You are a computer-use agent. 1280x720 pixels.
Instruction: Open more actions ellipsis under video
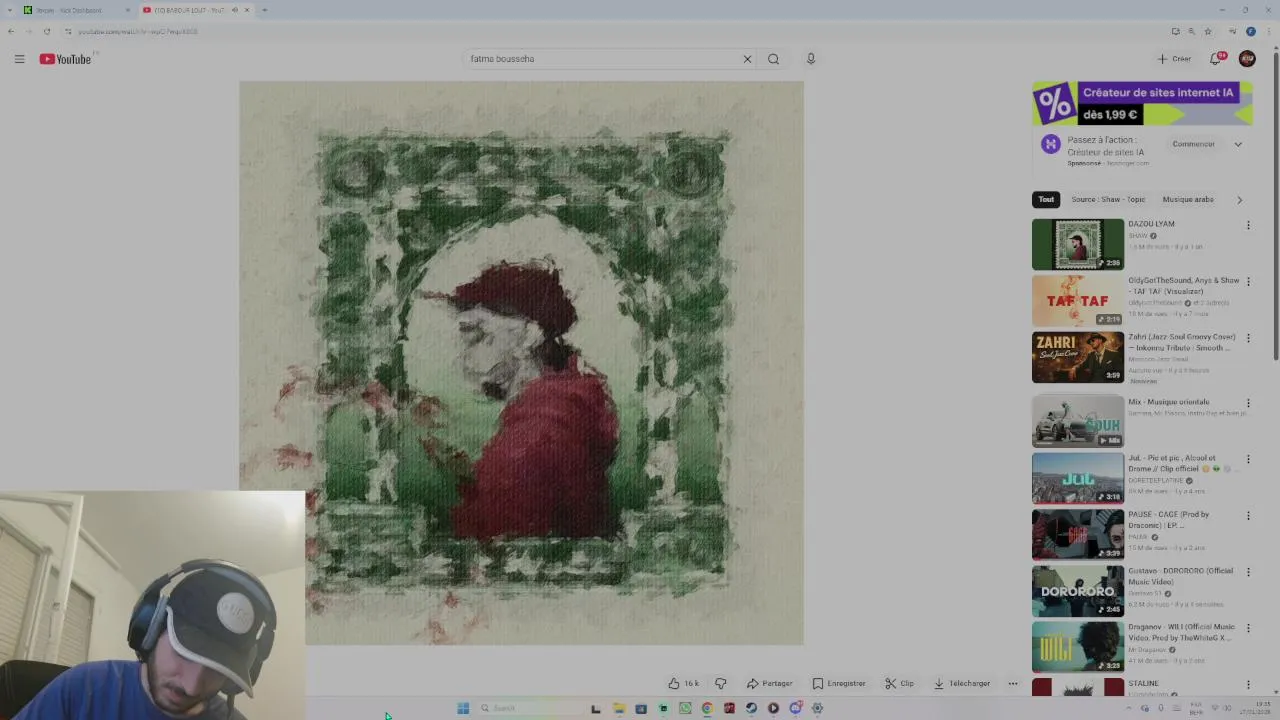click(1013, 684)
